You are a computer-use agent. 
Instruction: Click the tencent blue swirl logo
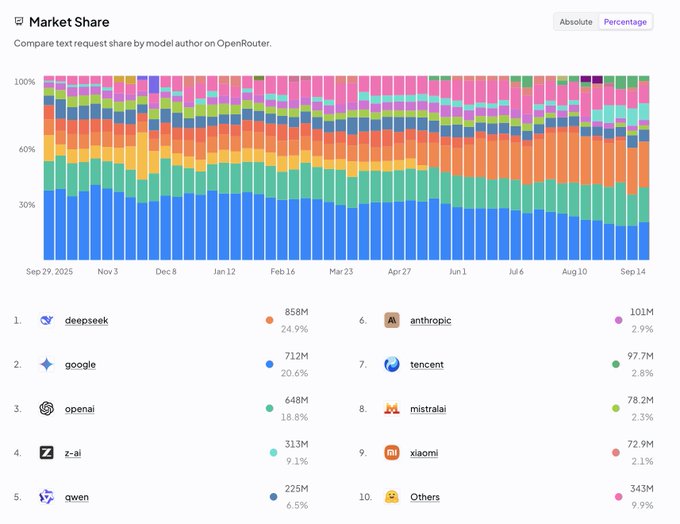(392, 364)
